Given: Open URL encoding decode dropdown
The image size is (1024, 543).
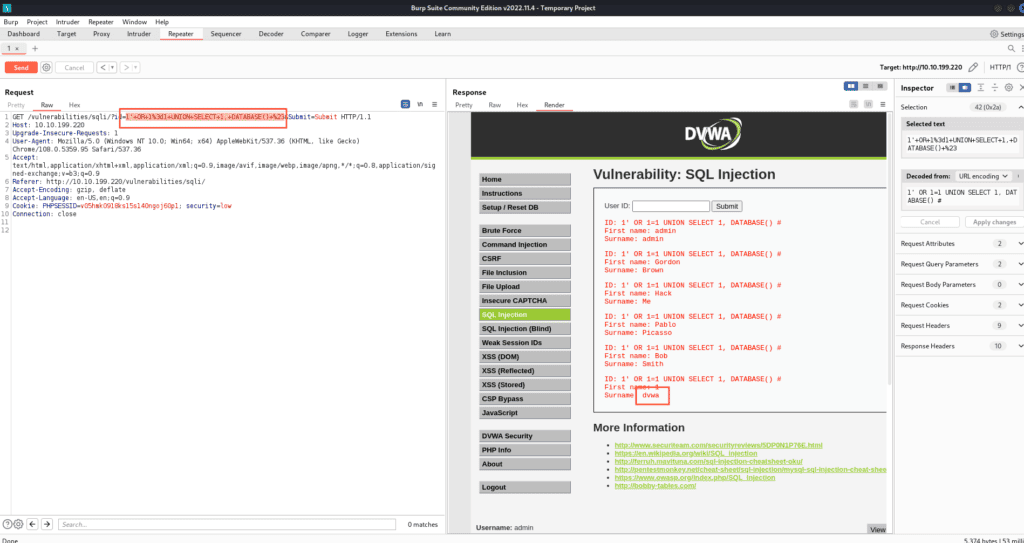Looking at the screenshot, I should pos(983,176).
